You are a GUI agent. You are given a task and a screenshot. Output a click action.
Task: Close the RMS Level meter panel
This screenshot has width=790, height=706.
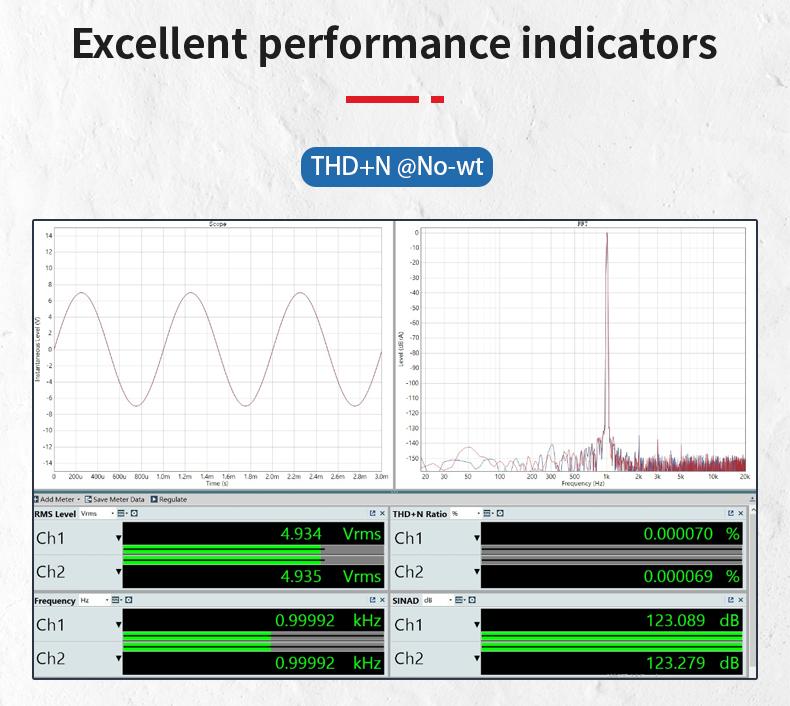point(382,513)
